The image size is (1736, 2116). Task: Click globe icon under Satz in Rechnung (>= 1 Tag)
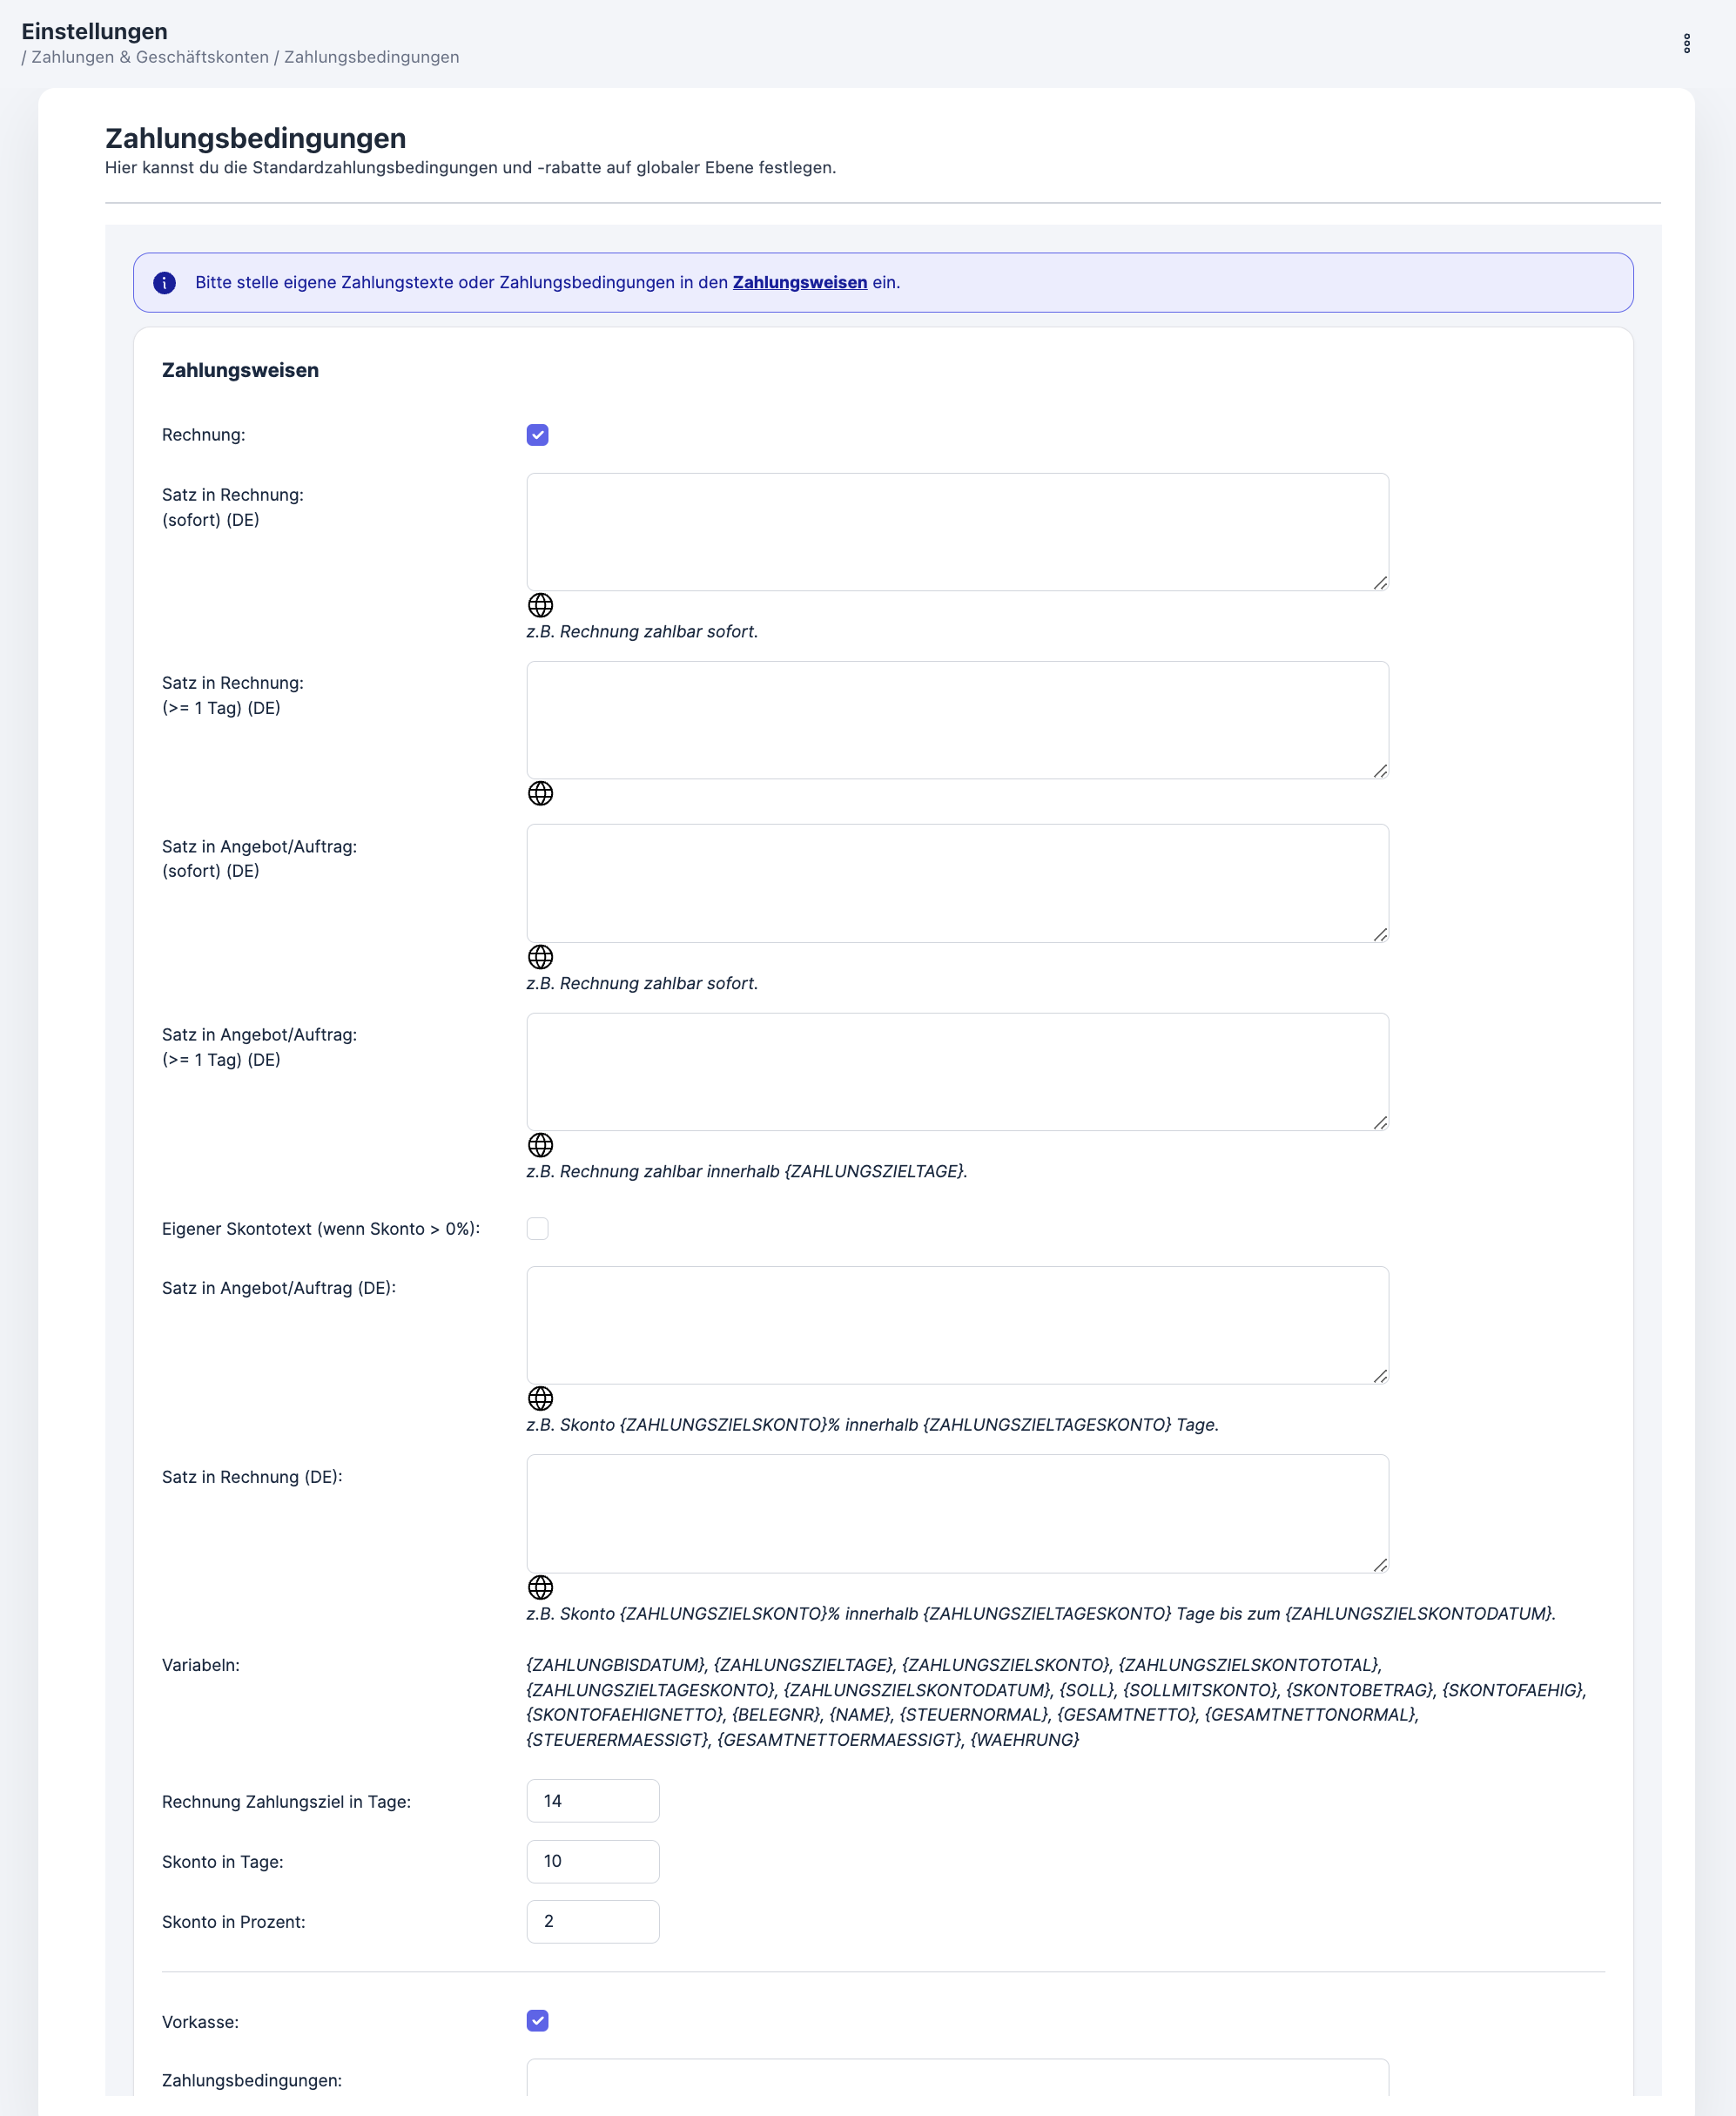click(540, 793)
